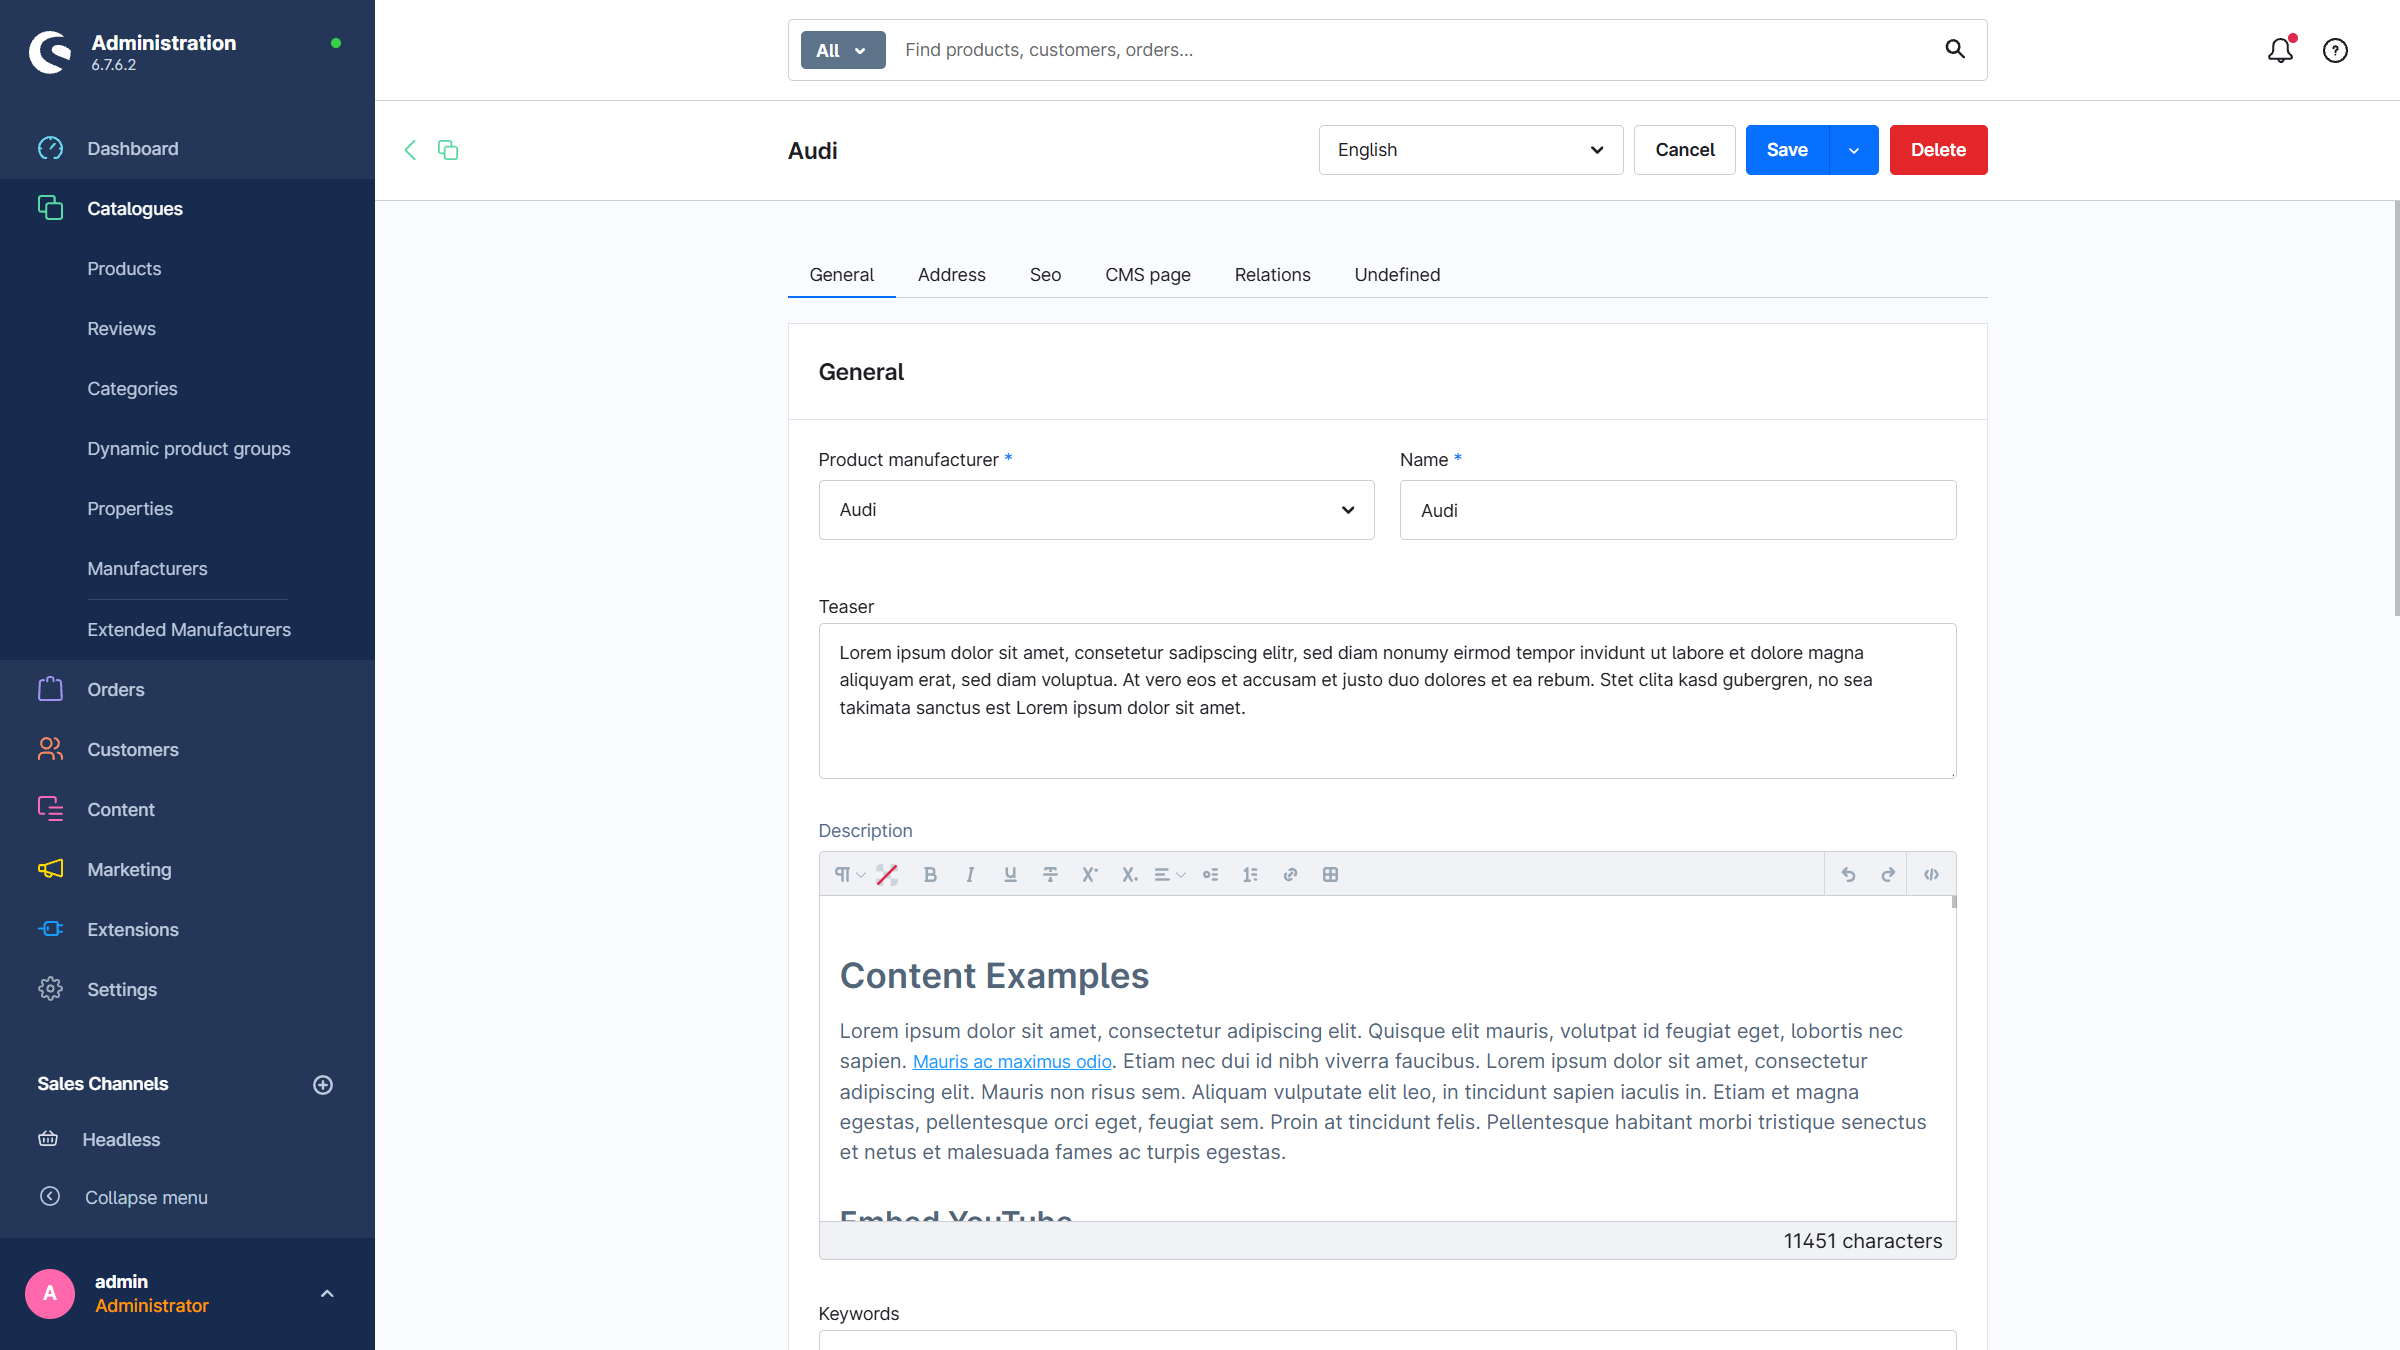2400x1350 pixels.
Task: Insert link using editor toolbar
Action: coord(1290,875)
